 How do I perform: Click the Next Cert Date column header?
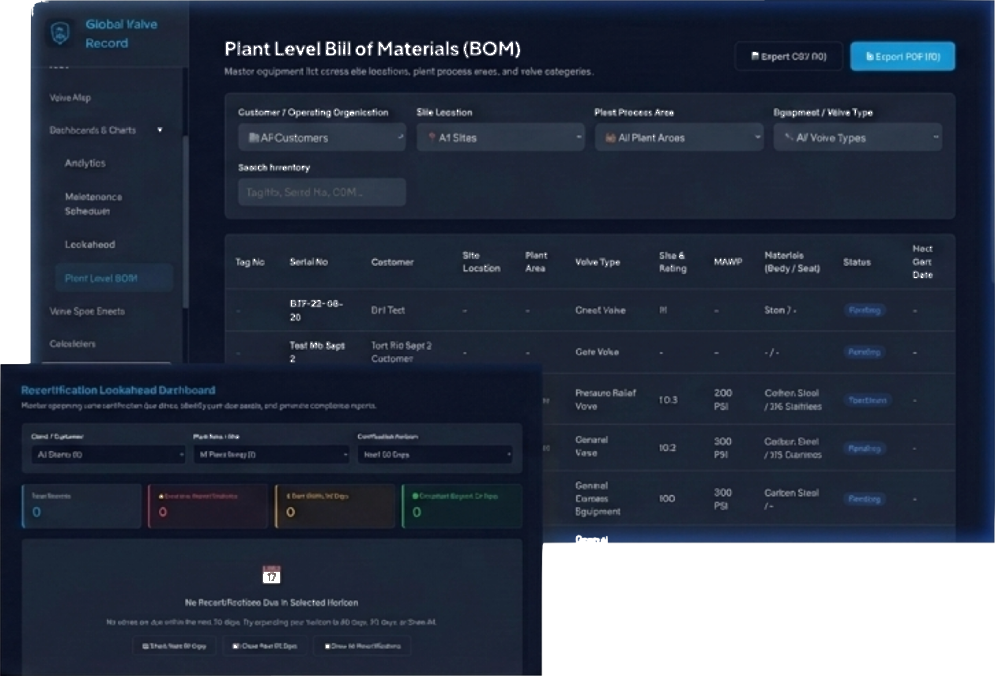tap(922, 262)
